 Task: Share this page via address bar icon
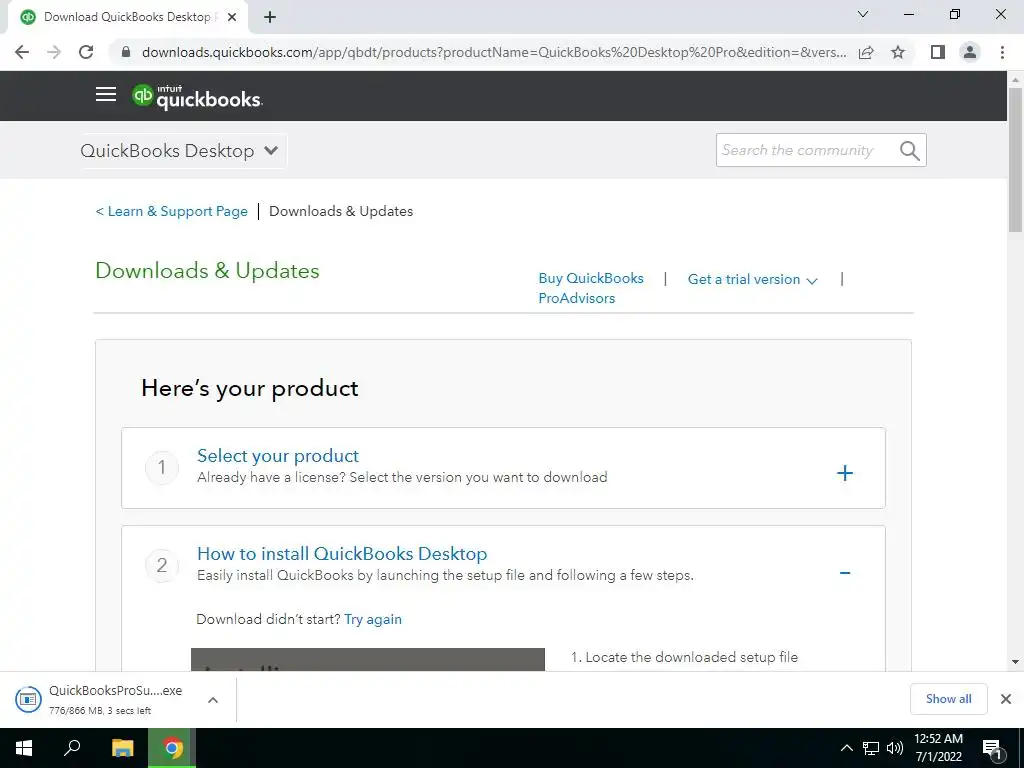point(866,52)
